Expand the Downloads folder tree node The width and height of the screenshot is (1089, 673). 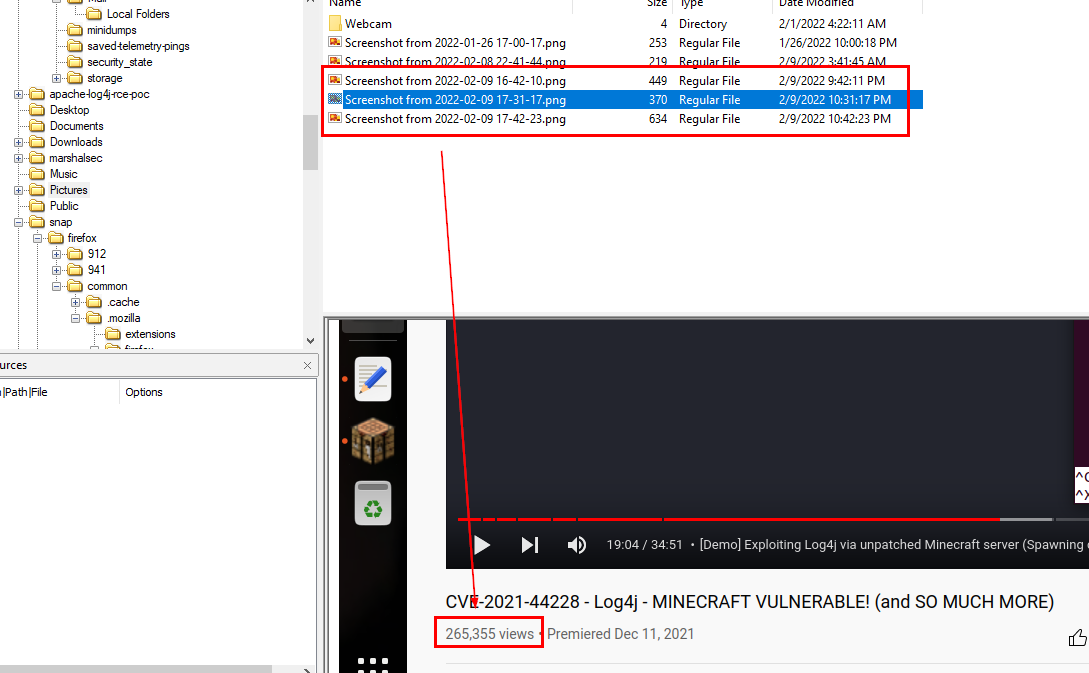coord(19,142)
